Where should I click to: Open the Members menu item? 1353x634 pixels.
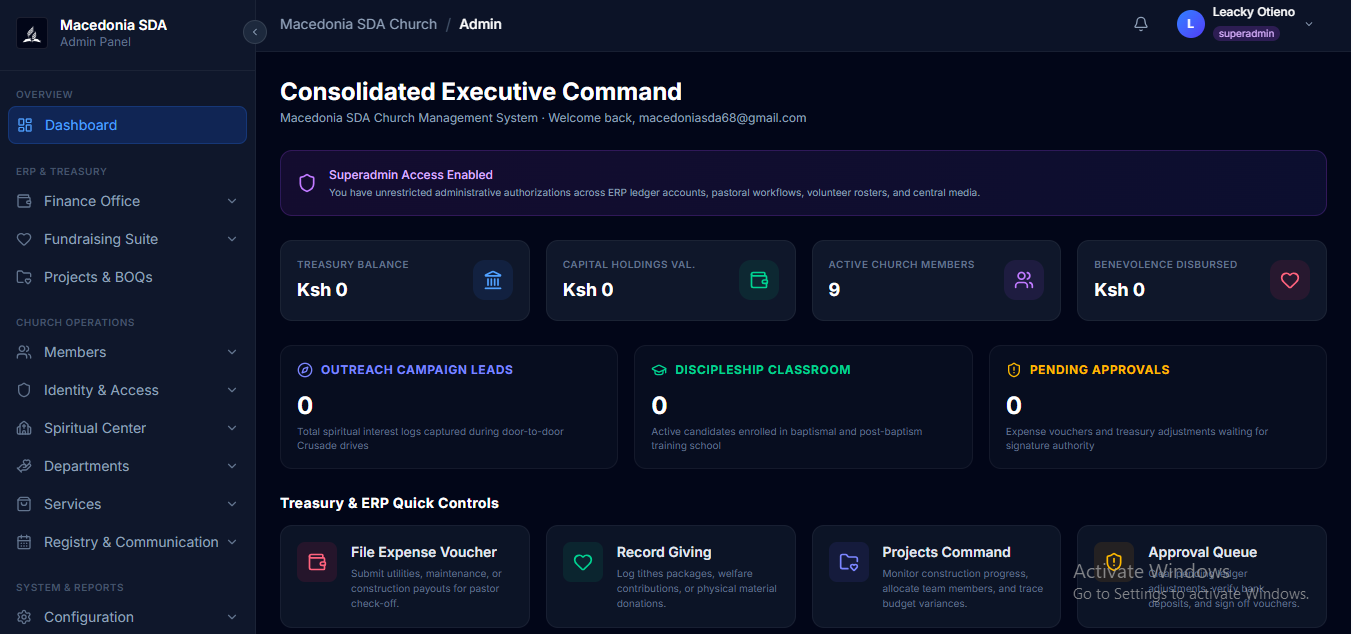point(127,352)
